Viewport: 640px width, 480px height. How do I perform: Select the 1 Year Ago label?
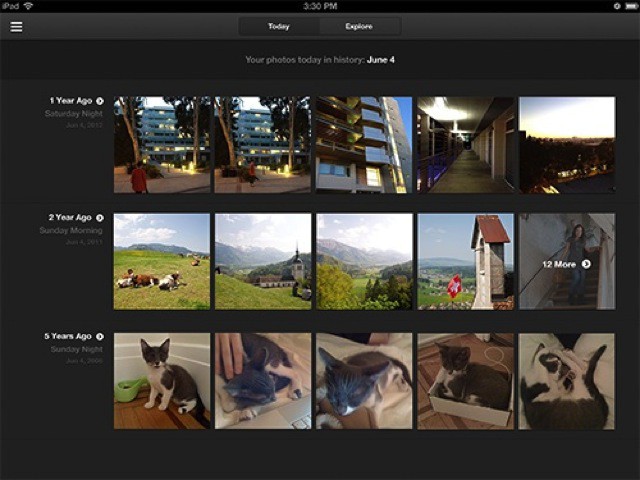click(70, 101)
